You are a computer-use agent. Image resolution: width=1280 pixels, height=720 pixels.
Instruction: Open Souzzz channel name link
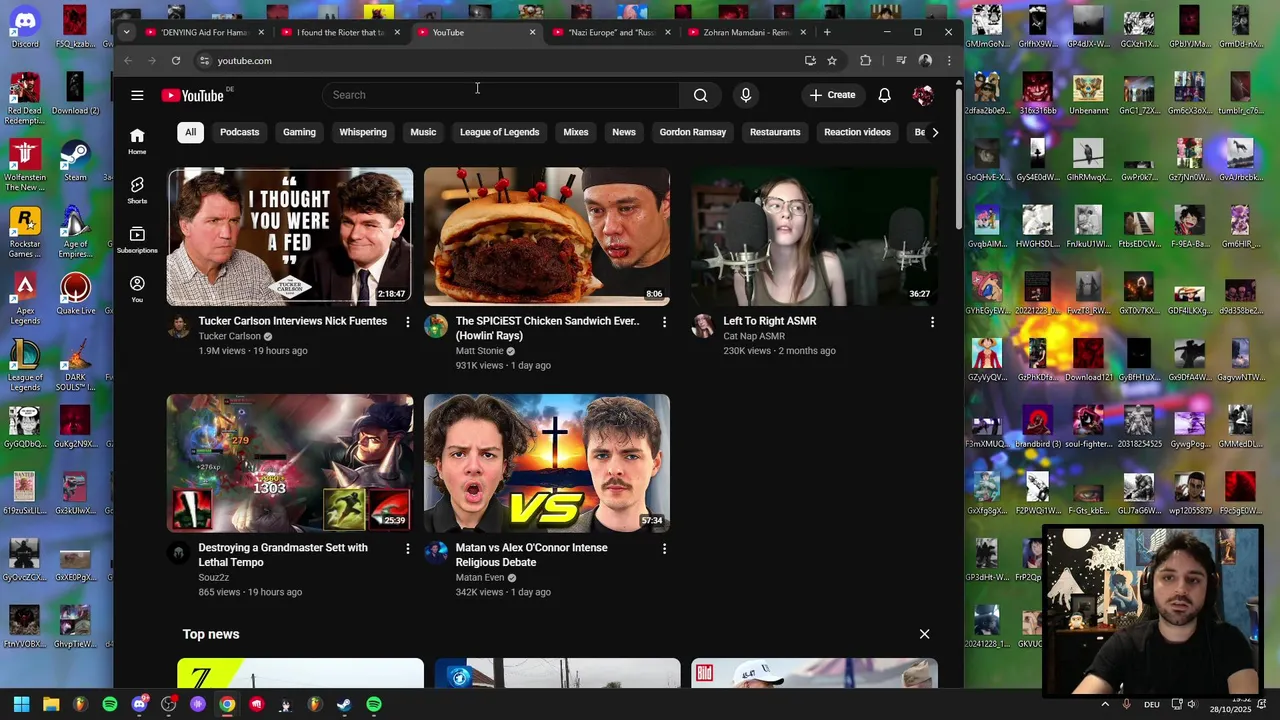pos(213,577)
